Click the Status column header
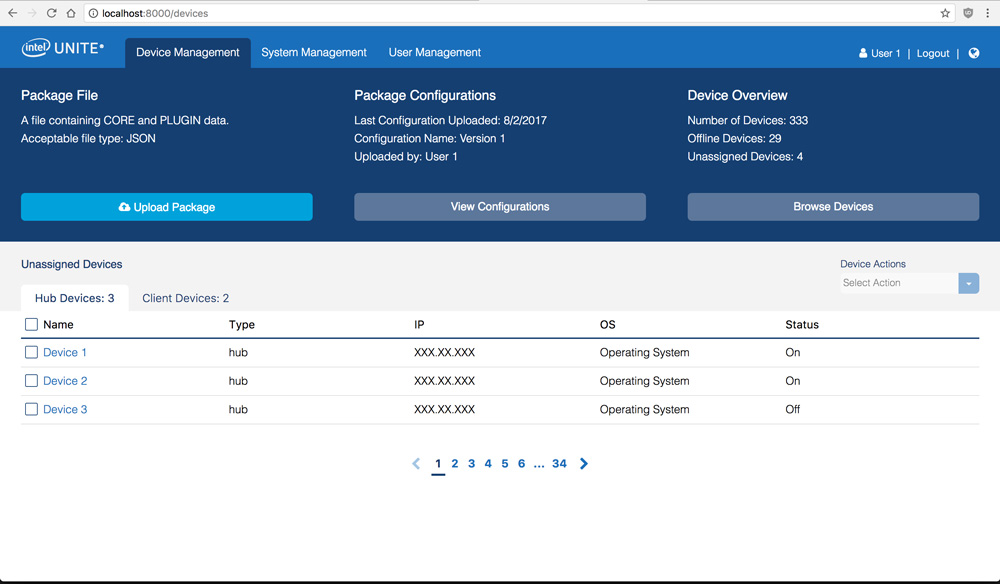 tap(802, 325)
